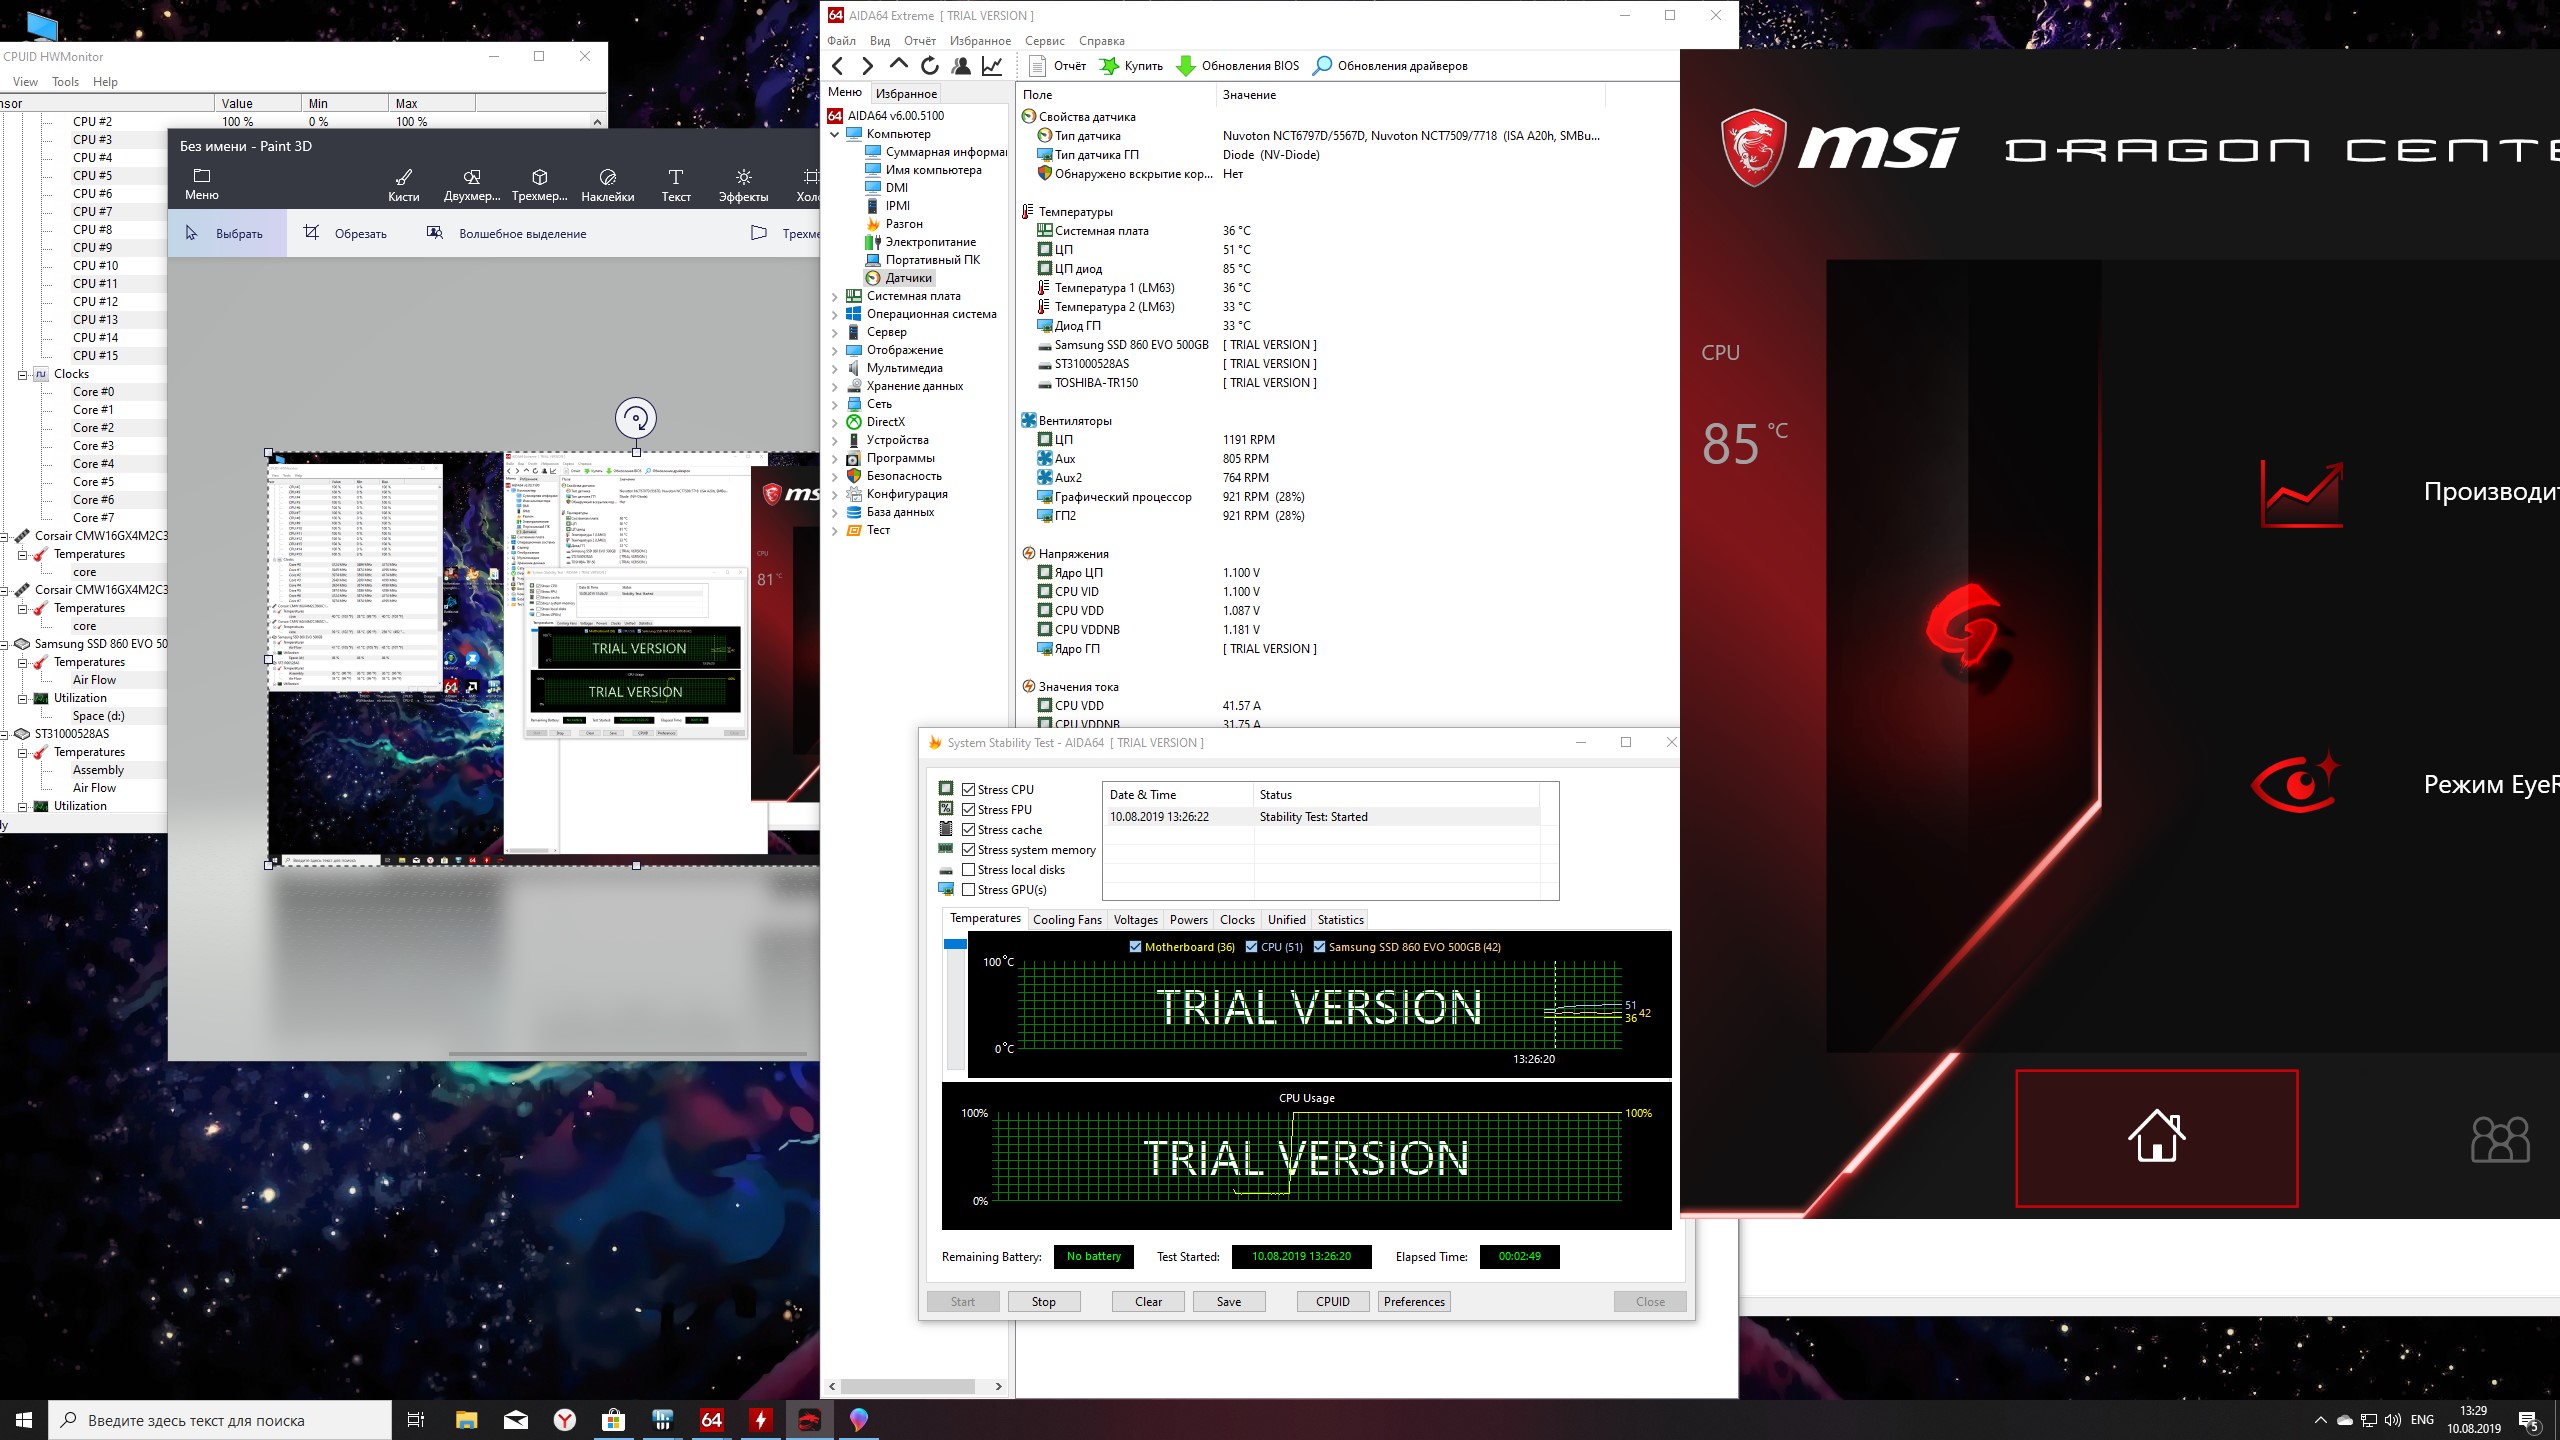Toggle the Stress system memory checkbox
2560x1440 pixels.
(x=968, y=850)
